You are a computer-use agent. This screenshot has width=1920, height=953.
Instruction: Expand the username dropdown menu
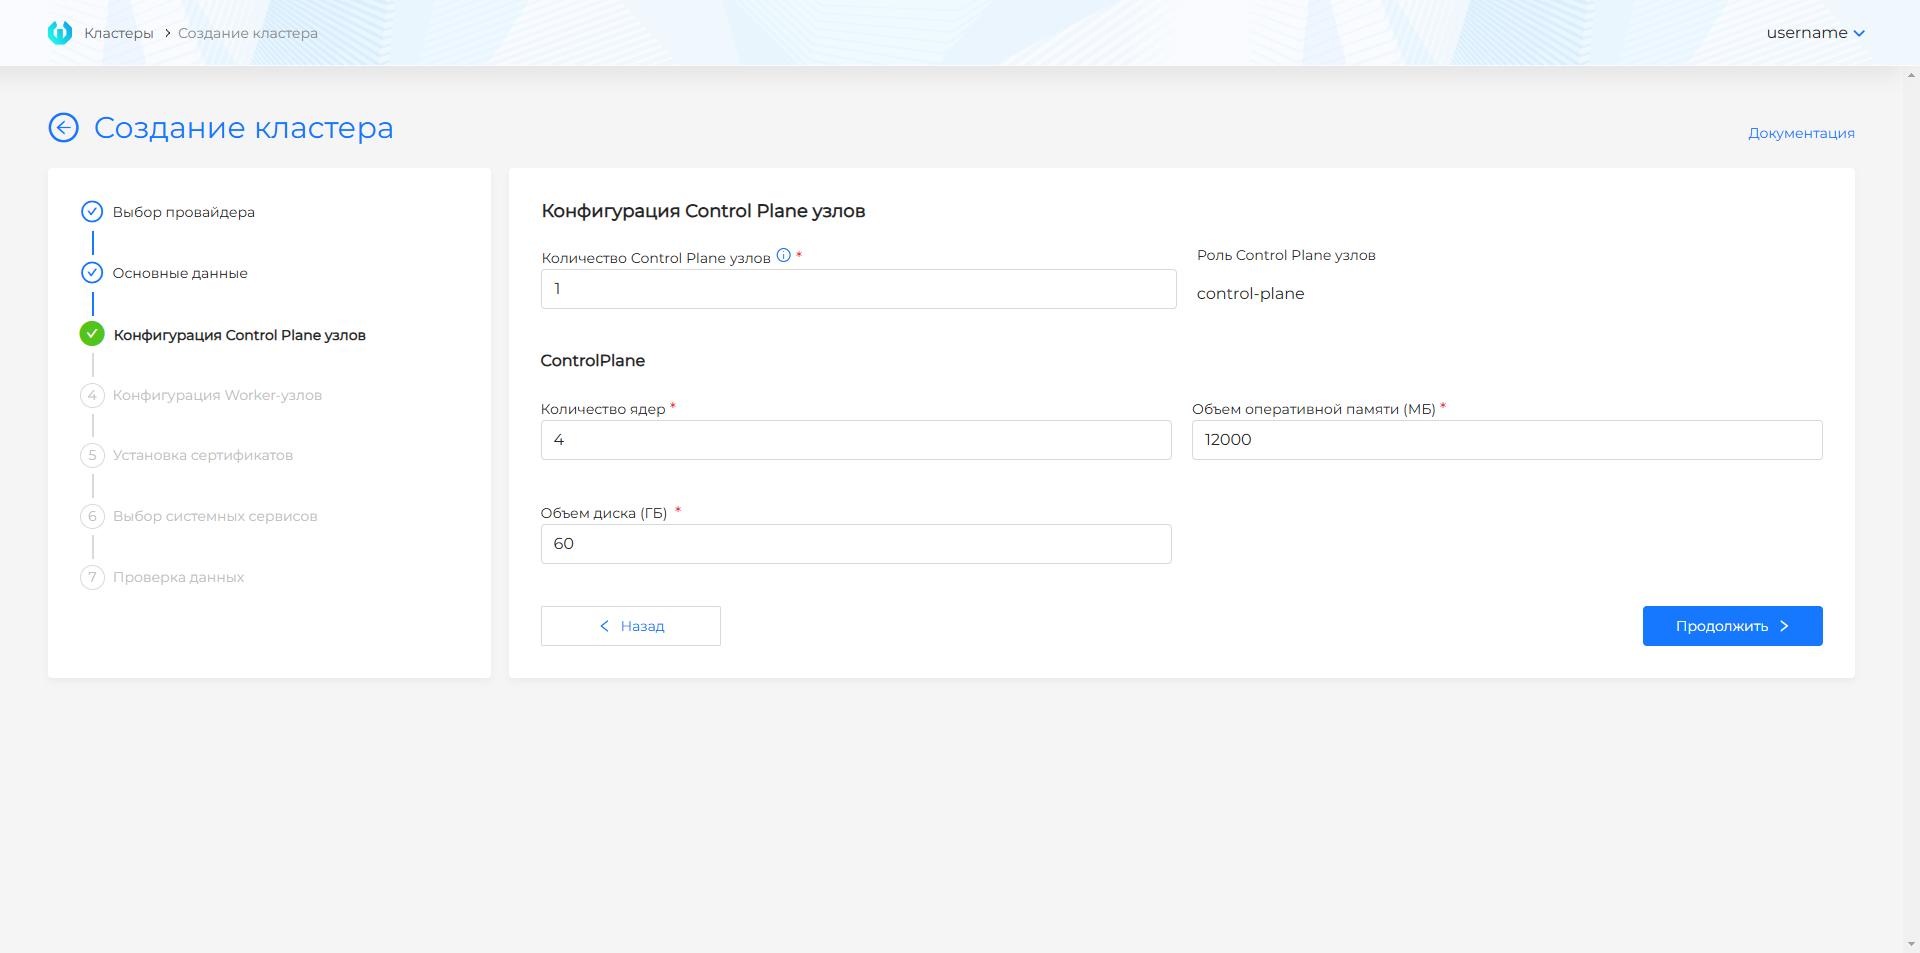1815,33
